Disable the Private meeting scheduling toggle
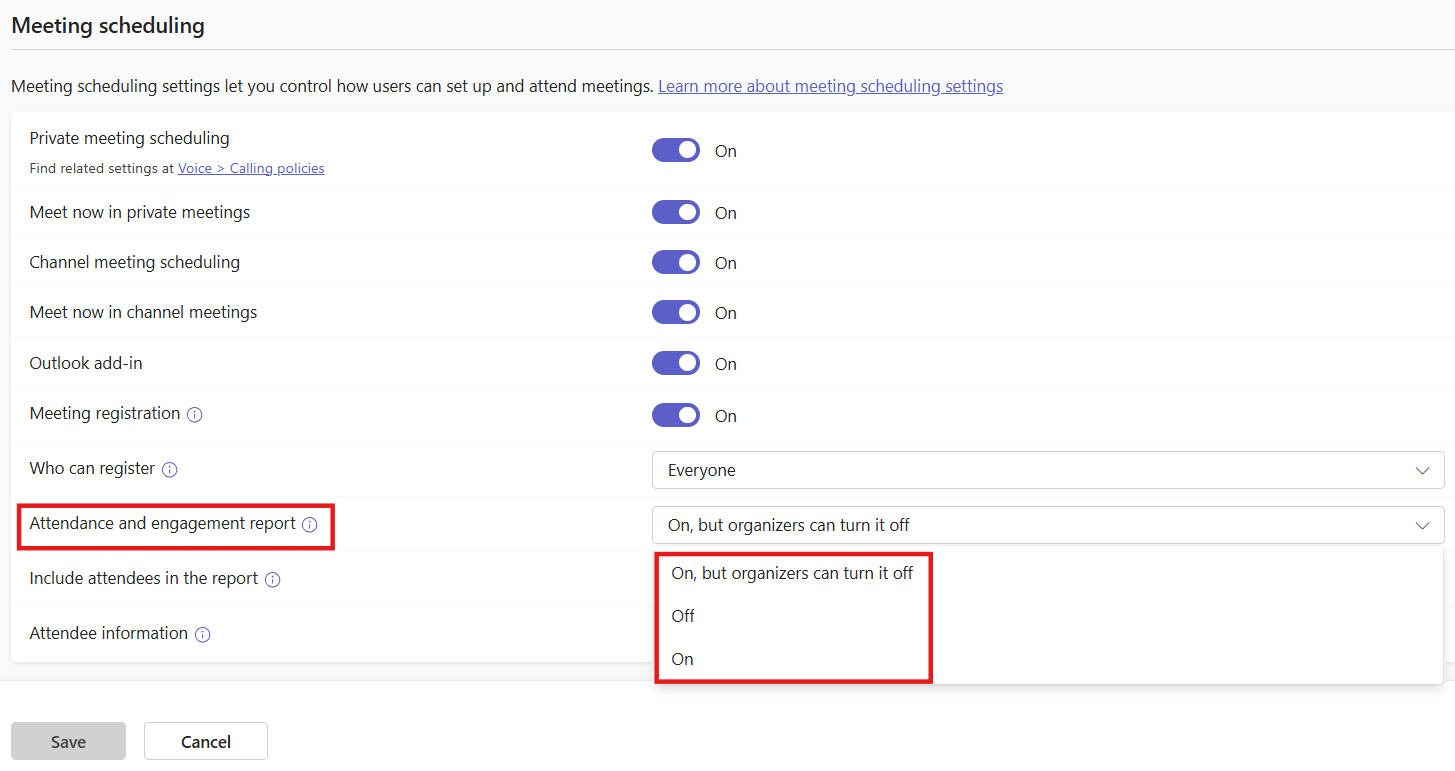This screenshot has width=1455, height=771. tap(676, 149)
